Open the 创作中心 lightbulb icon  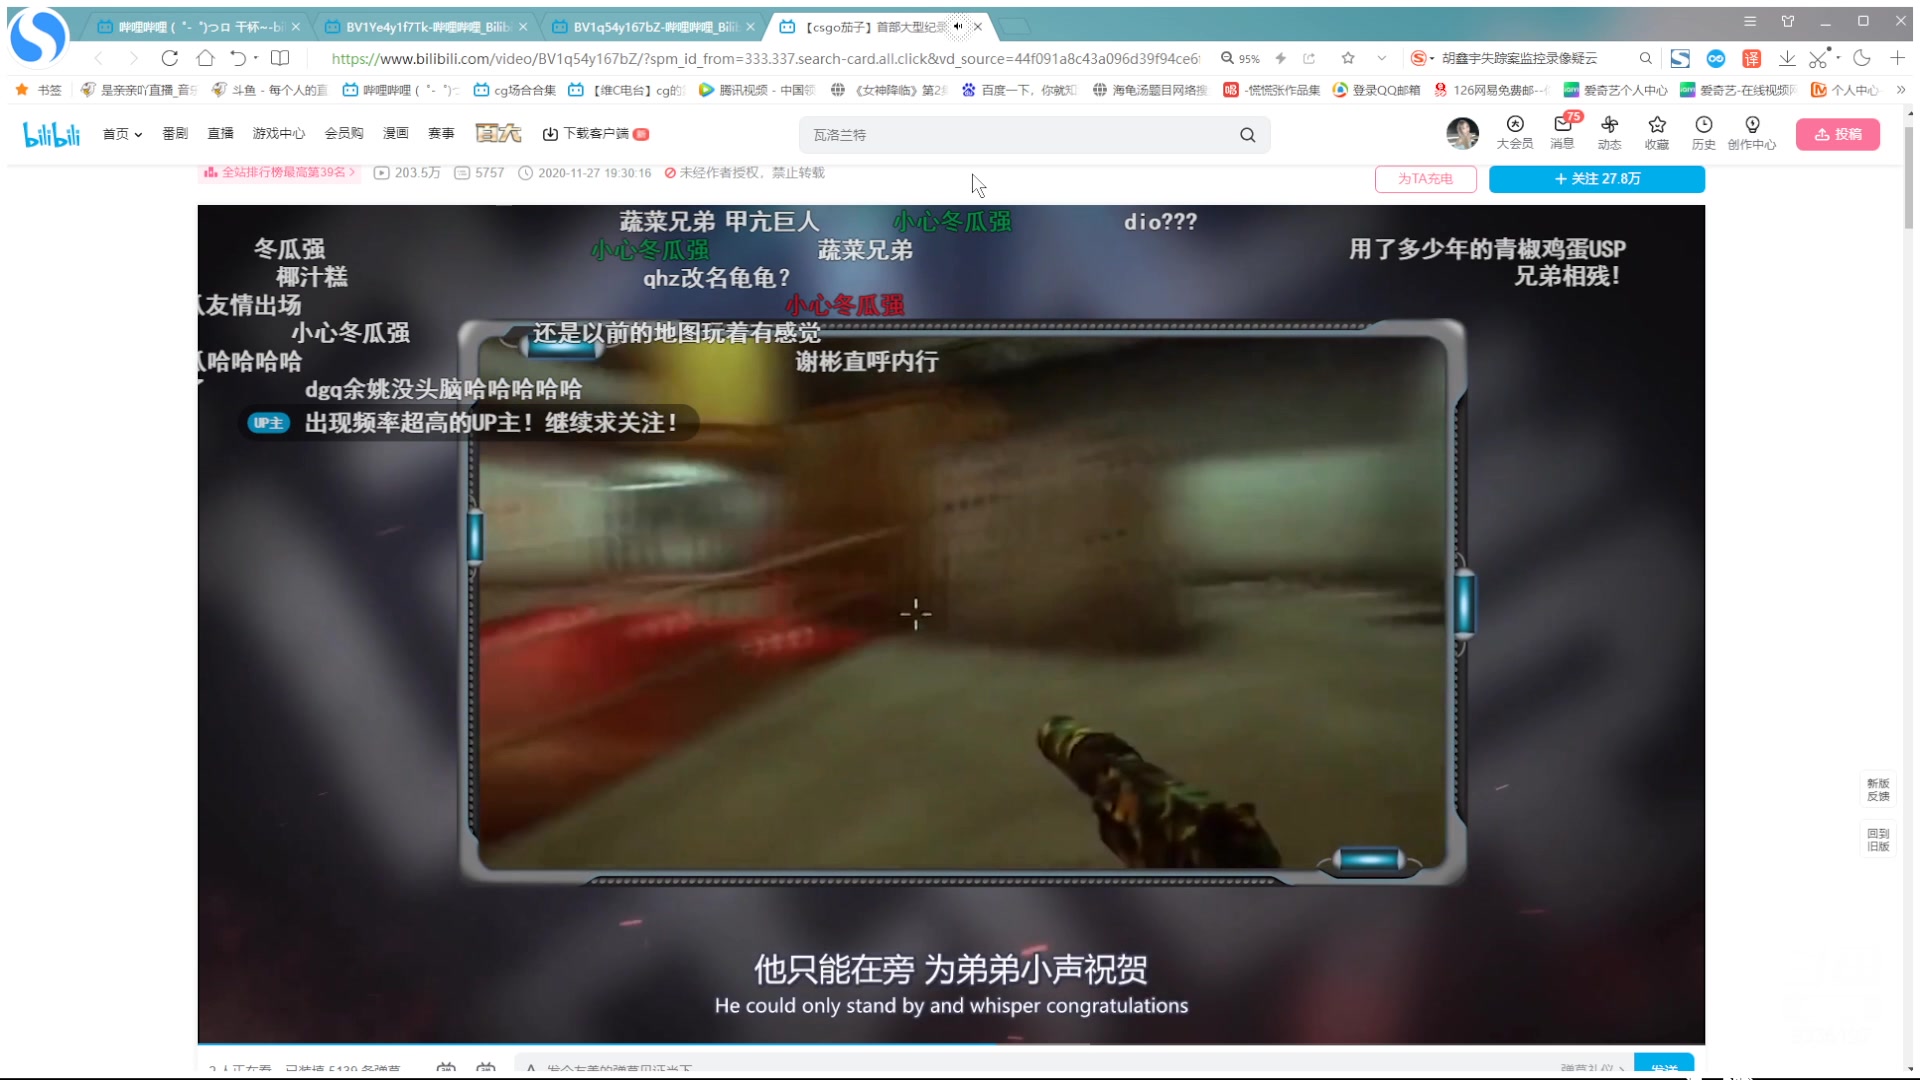coord(1752,132)
